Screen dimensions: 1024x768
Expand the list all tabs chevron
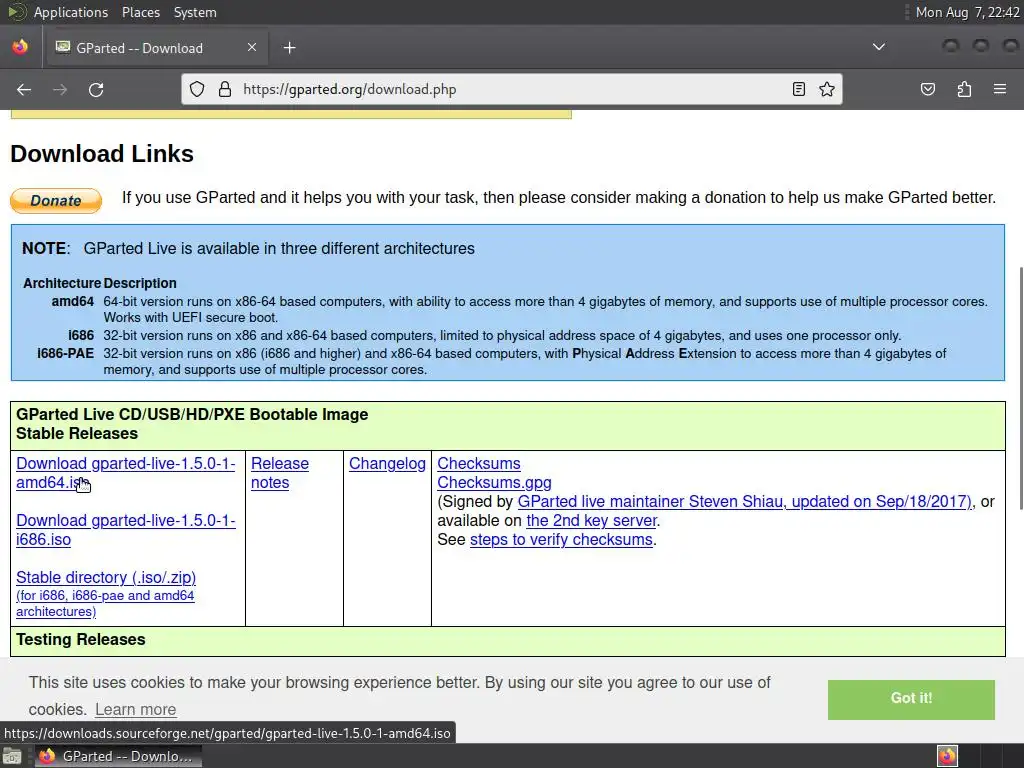pos(879,47)
